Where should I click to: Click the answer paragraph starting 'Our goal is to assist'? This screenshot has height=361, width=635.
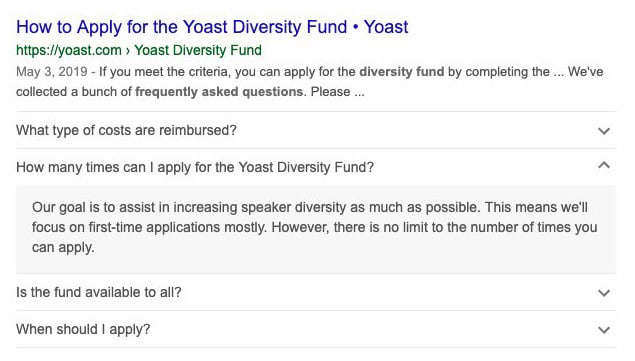[315, 227]
